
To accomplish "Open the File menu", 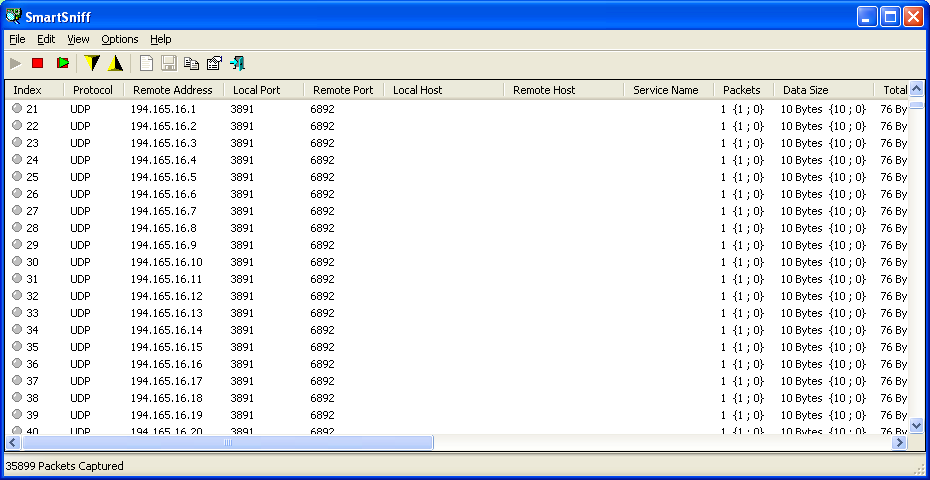I will pos(17,39).
